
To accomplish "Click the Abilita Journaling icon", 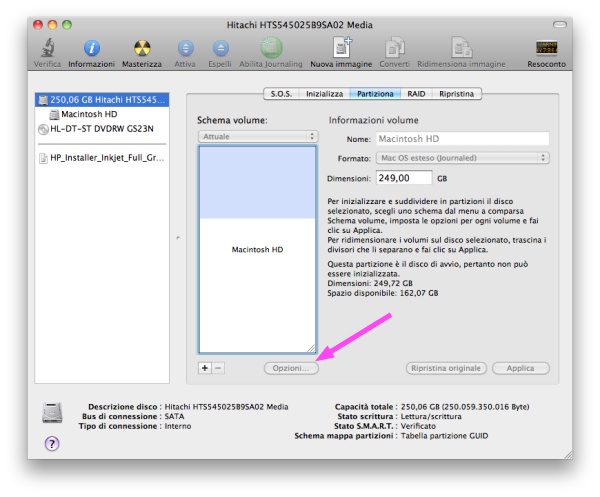I will 271,47.
